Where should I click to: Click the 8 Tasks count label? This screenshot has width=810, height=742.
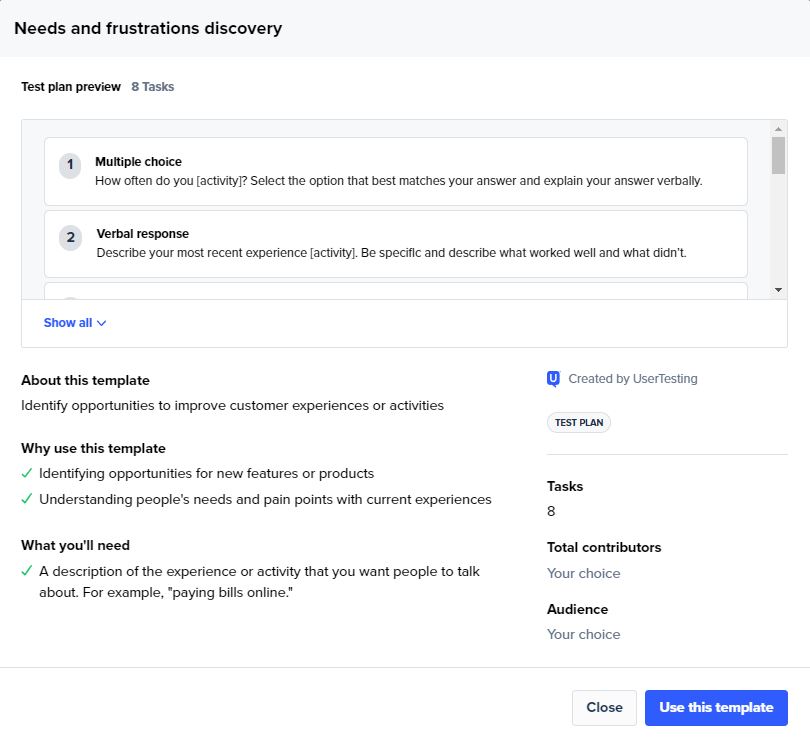point(152,87)
